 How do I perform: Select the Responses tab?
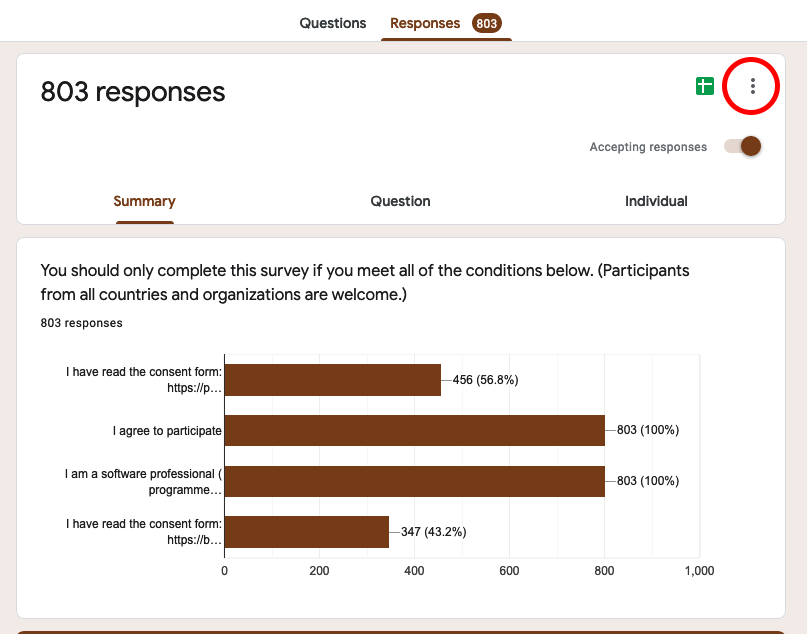[425, 23]
